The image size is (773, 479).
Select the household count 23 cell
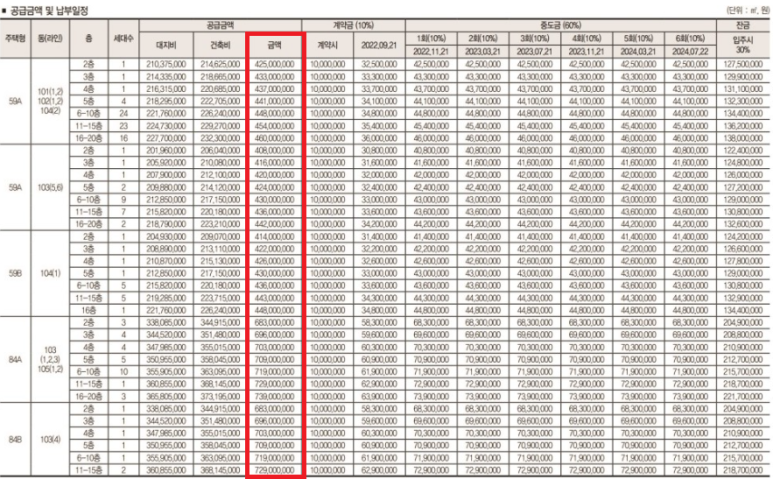(123, 126)
